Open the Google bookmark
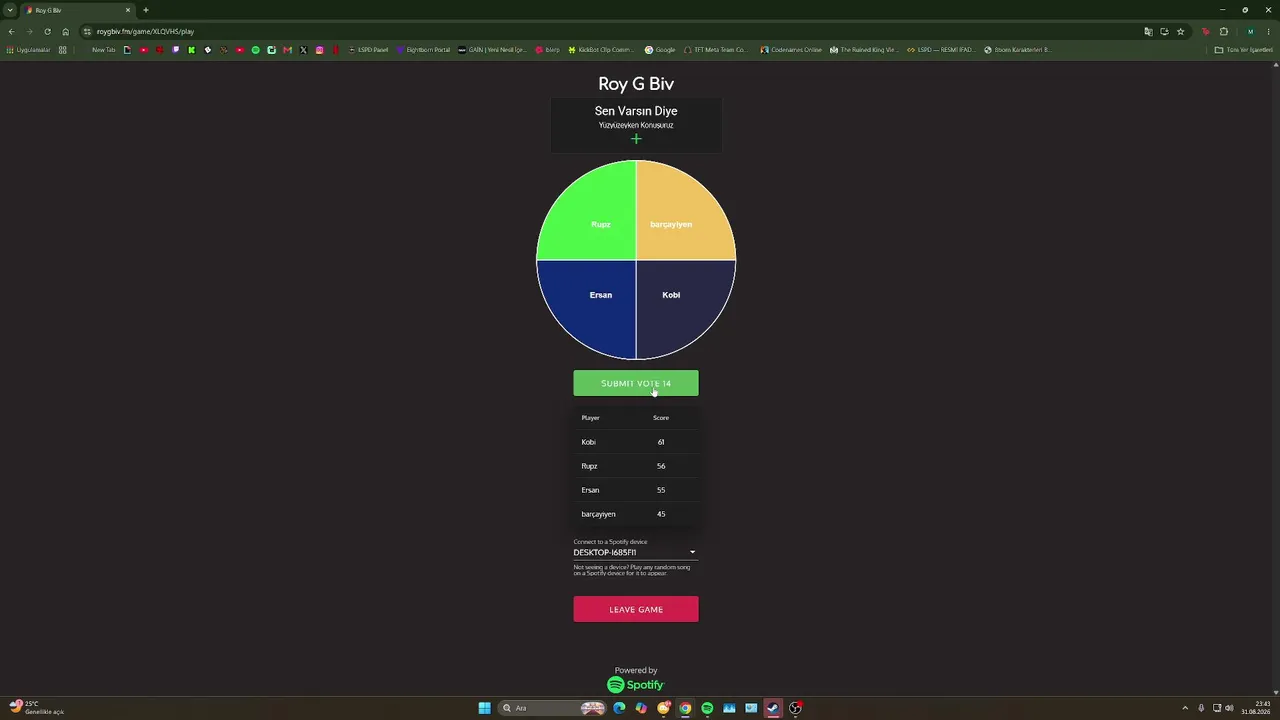This screenshot has width=1280, height=720. (660, 50)
